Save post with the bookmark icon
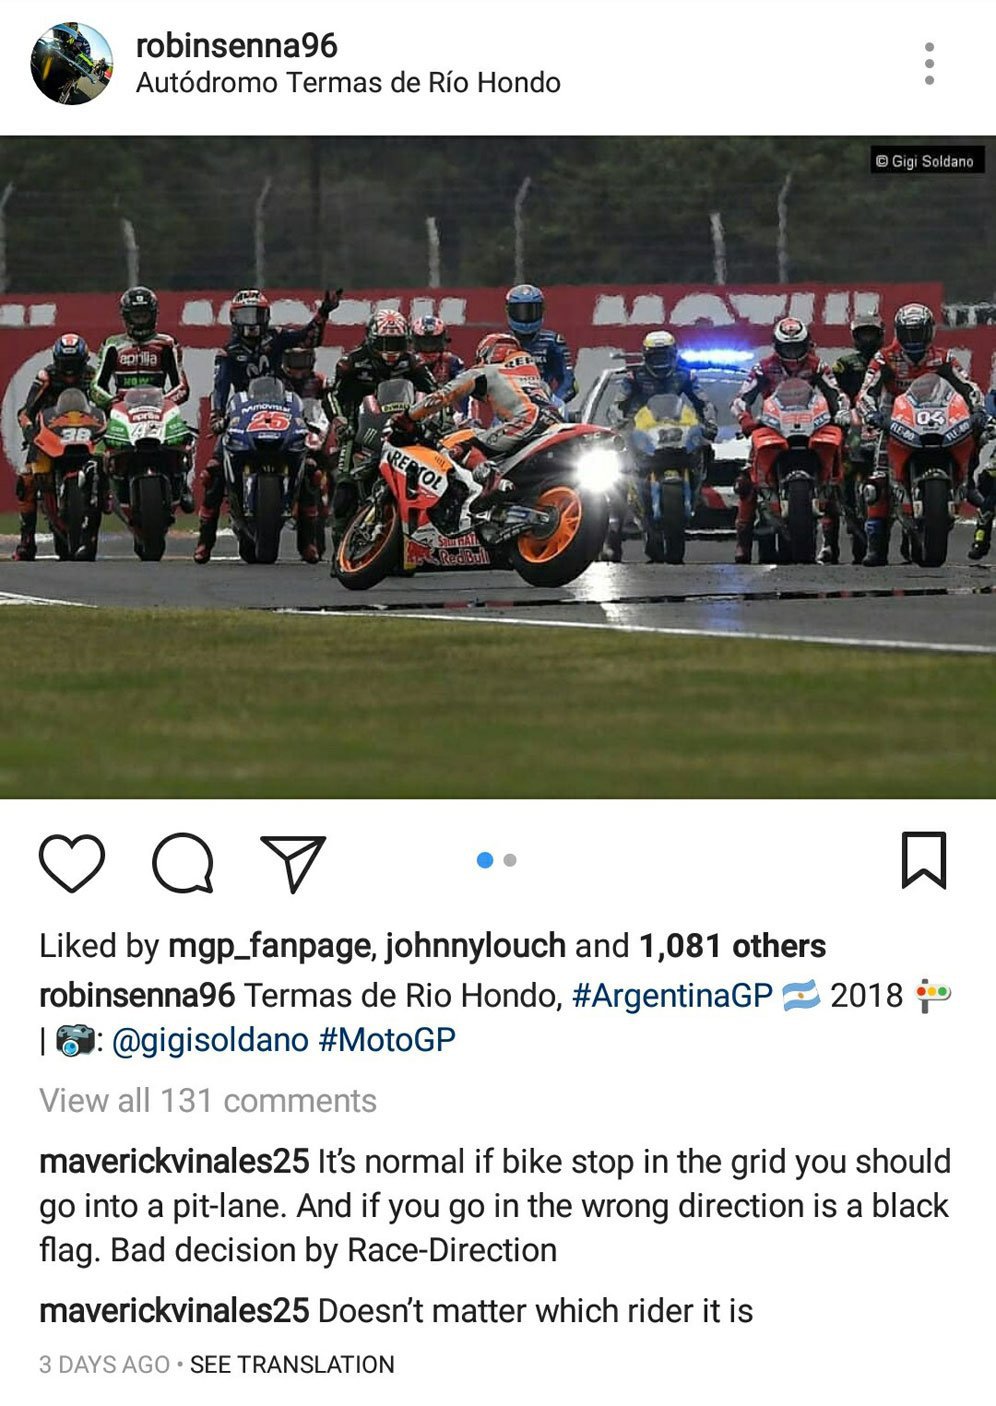996x1406 pixels. (x=923, y=860)
